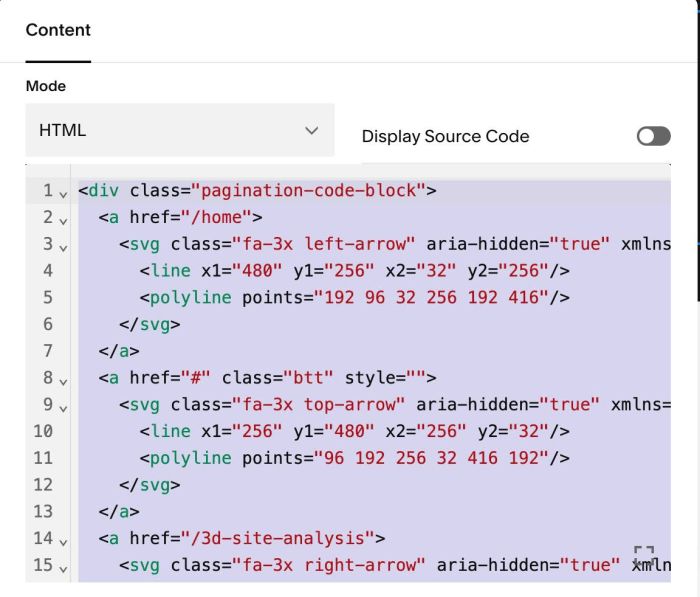Switch to the Content tab

tap(58, 30)
